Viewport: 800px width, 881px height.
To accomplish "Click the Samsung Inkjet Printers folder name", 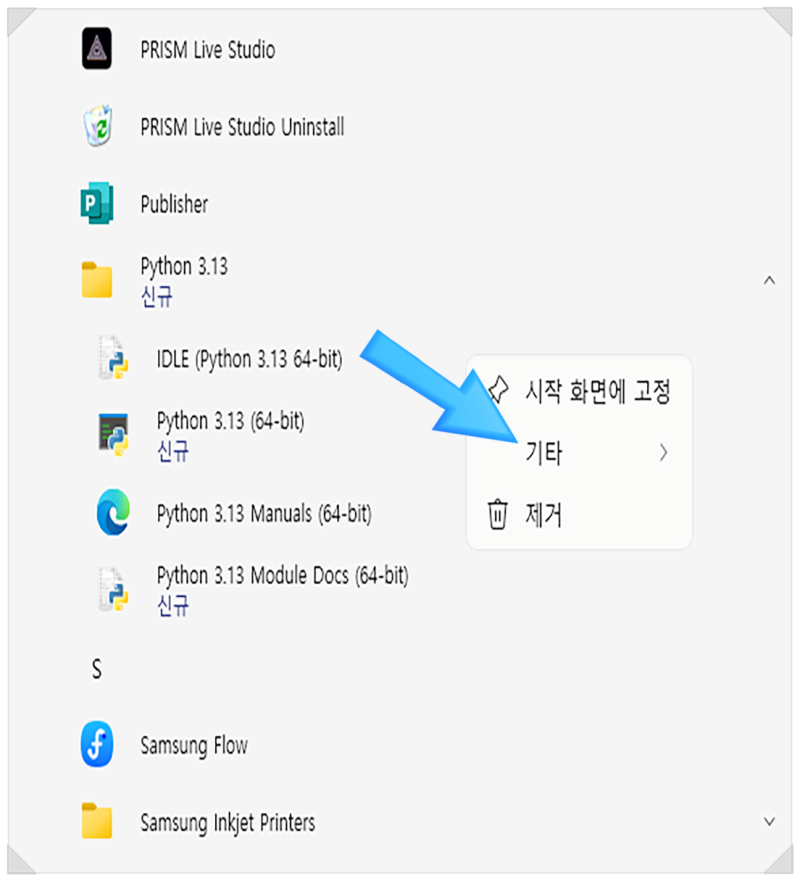I will pyautogui.click(x=228, y=823).
